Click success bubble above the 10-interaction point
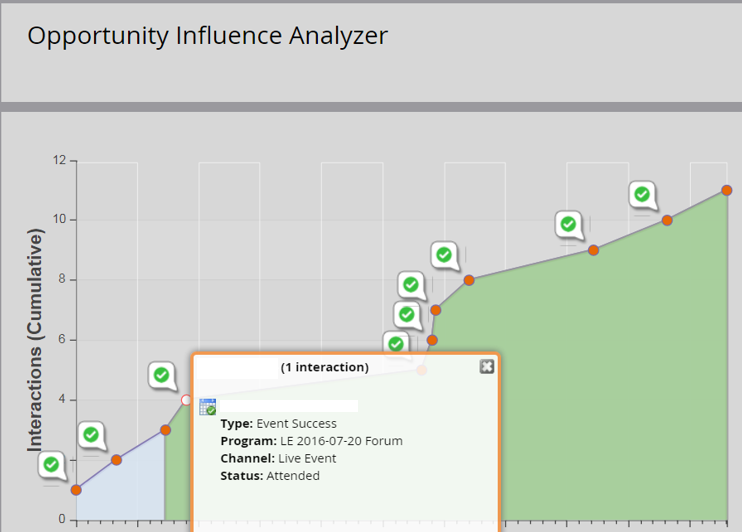 [x=642, y=195]
